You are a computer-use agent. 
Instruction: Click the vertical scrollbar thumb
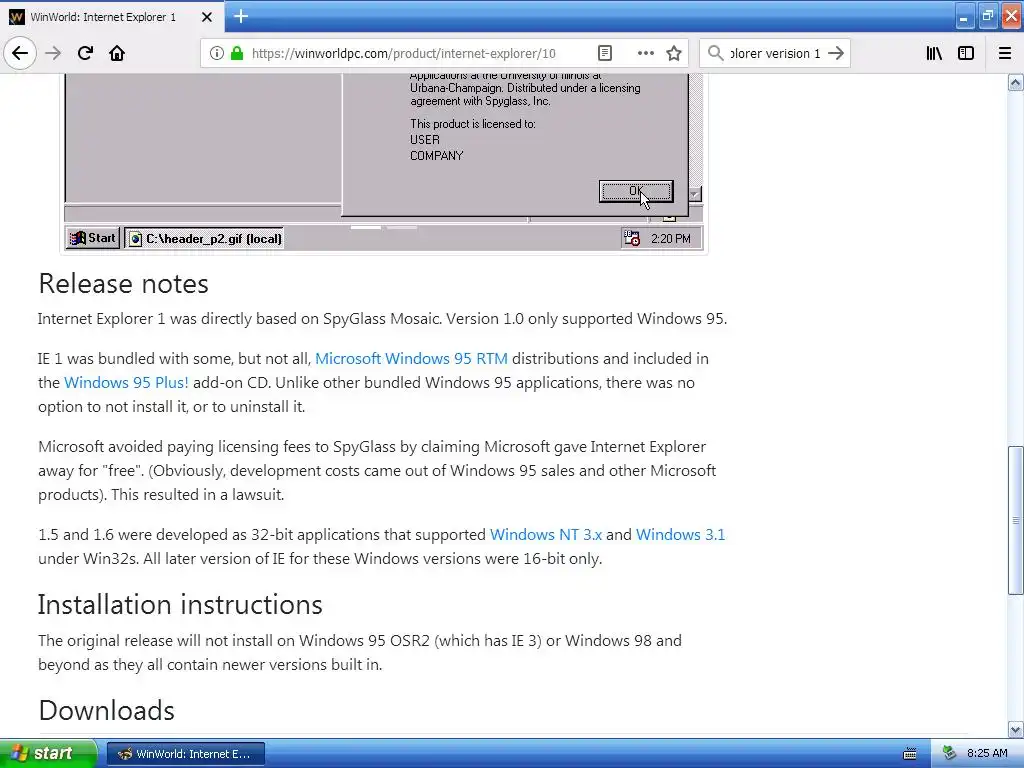1016,520
